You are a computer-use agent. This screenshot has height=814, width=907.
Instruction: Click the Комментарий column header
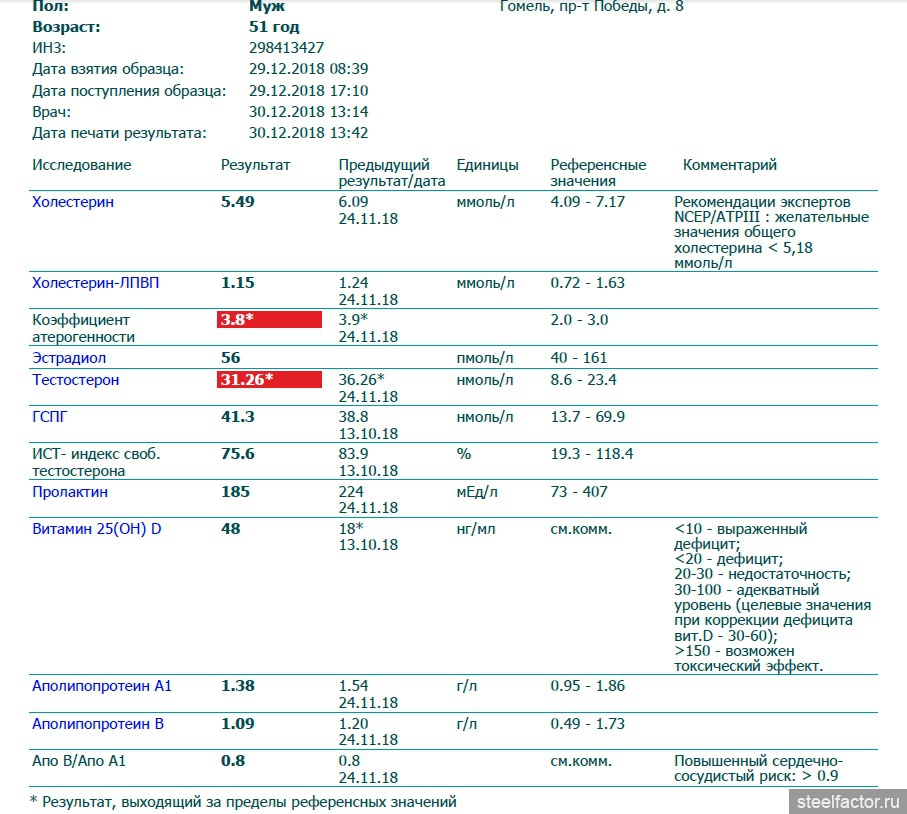click(729, 165)
